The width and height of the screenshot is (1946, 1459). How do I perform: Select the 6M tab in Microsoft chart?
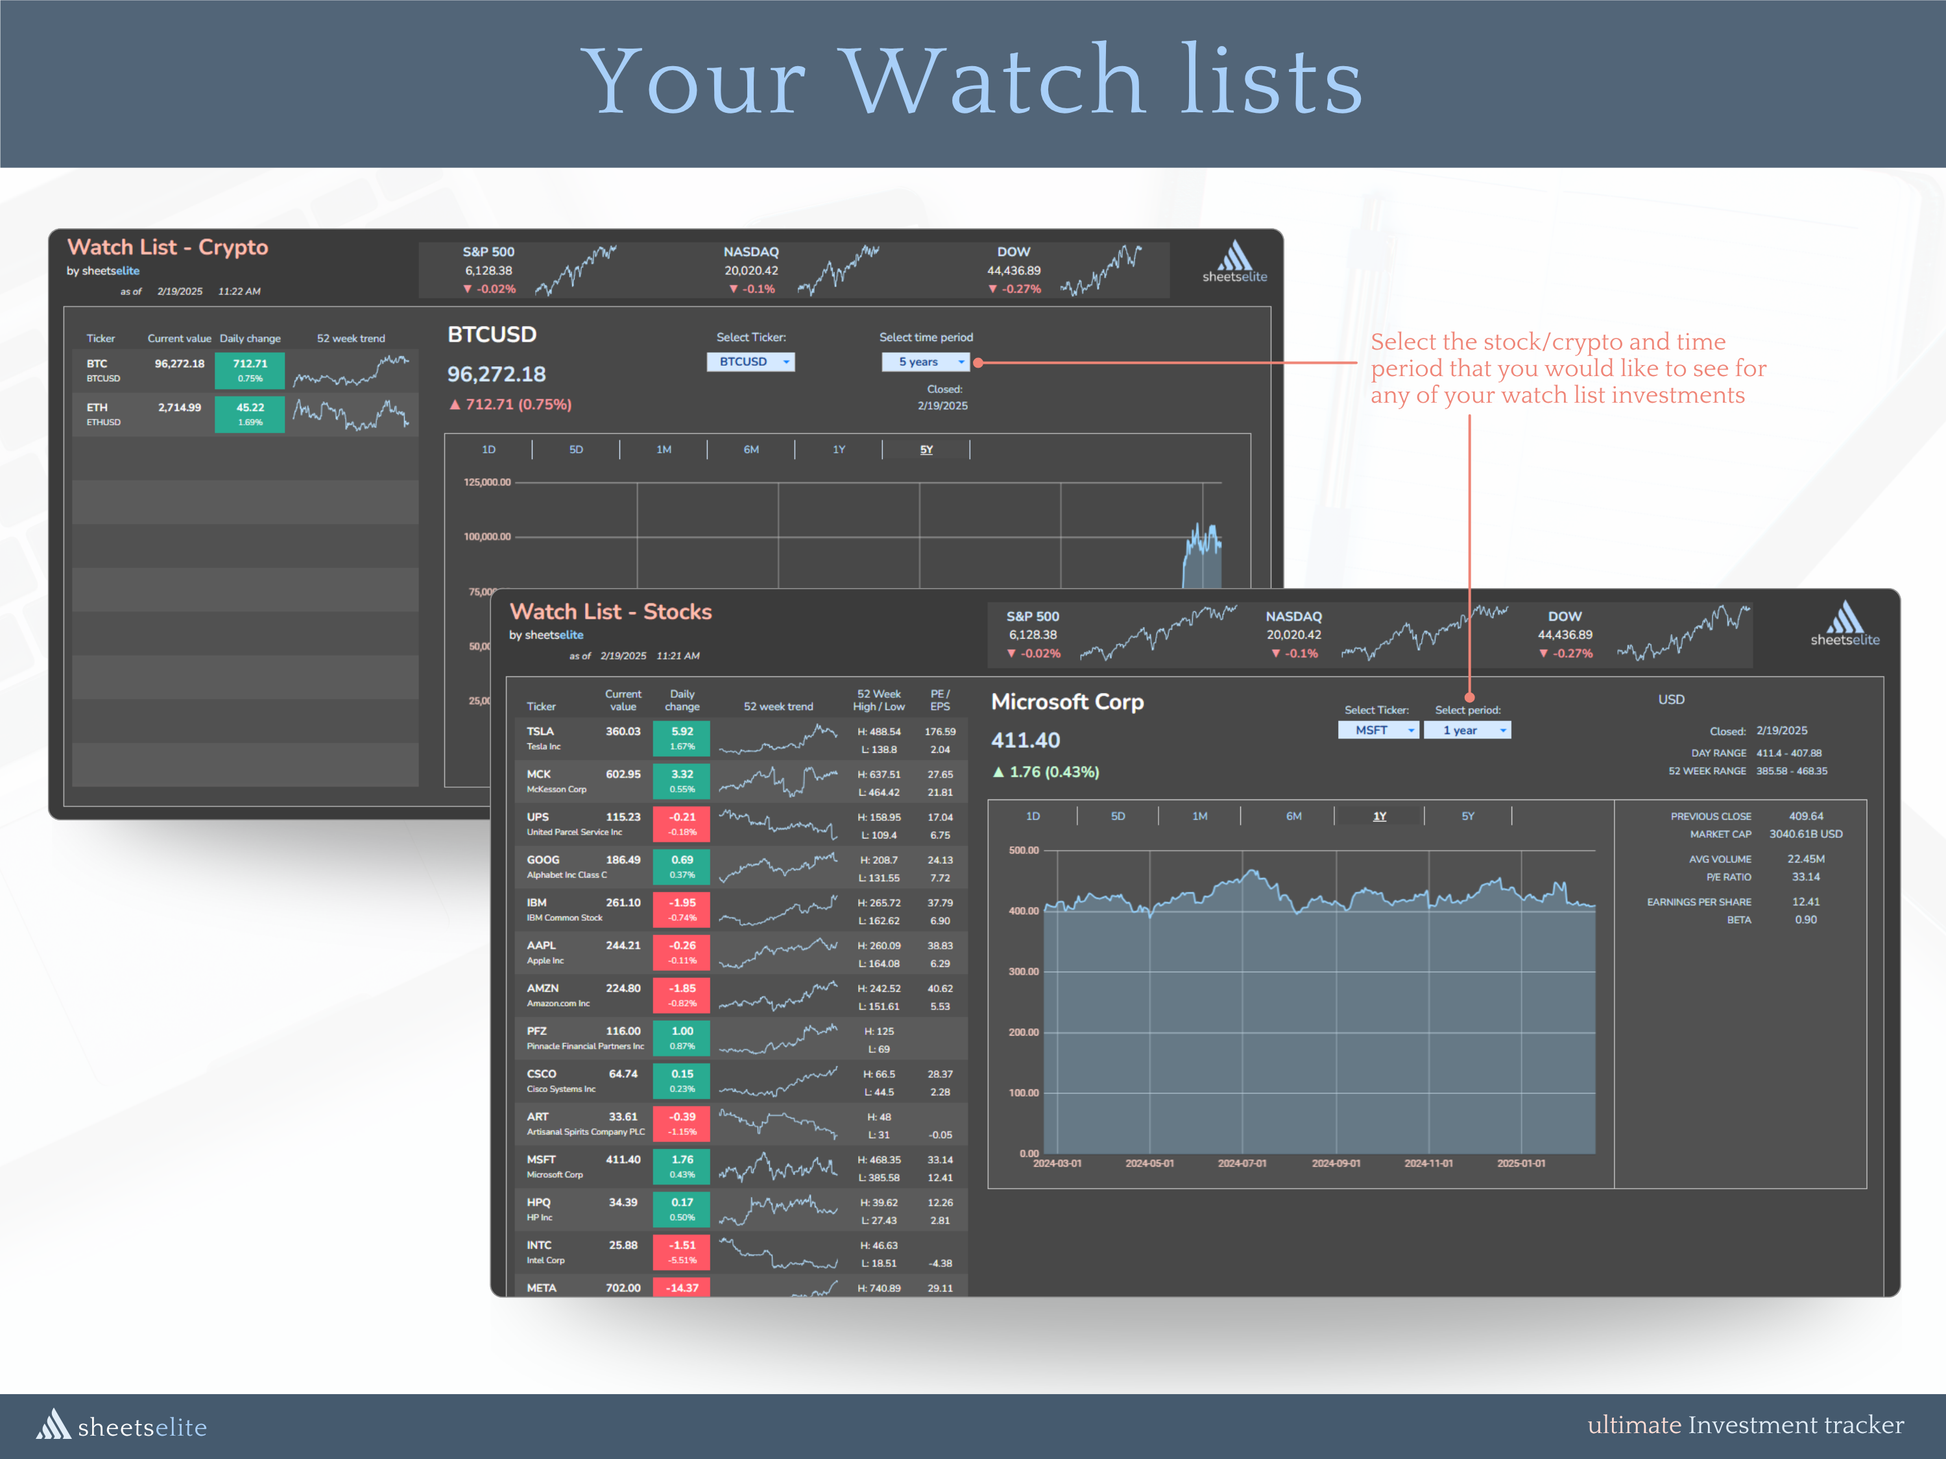click(x=1293, y=816)
